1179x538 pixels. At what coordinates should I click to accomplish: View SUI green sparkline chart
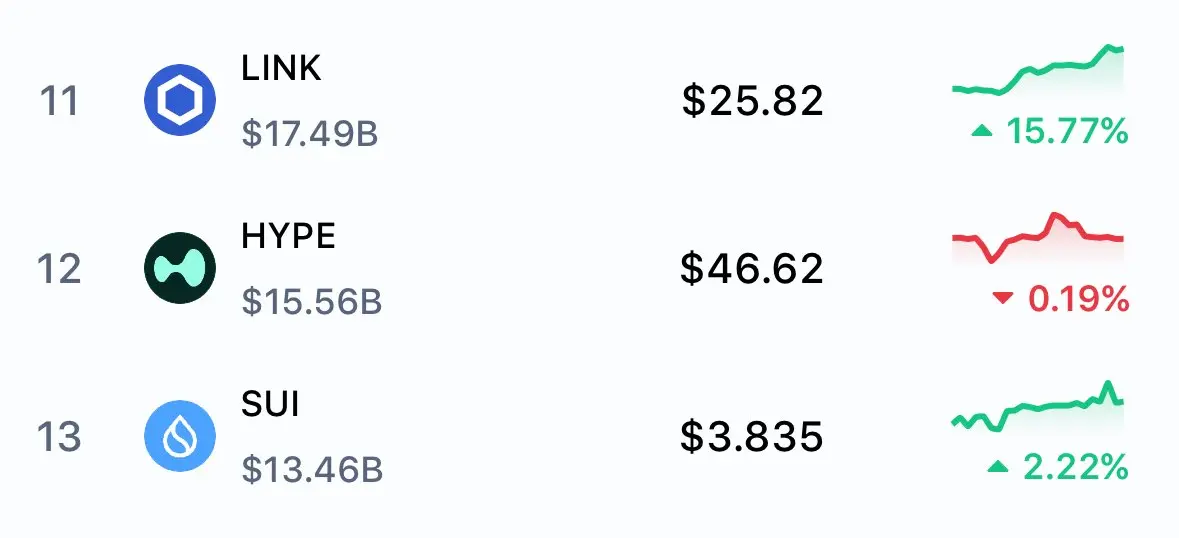1038,407
